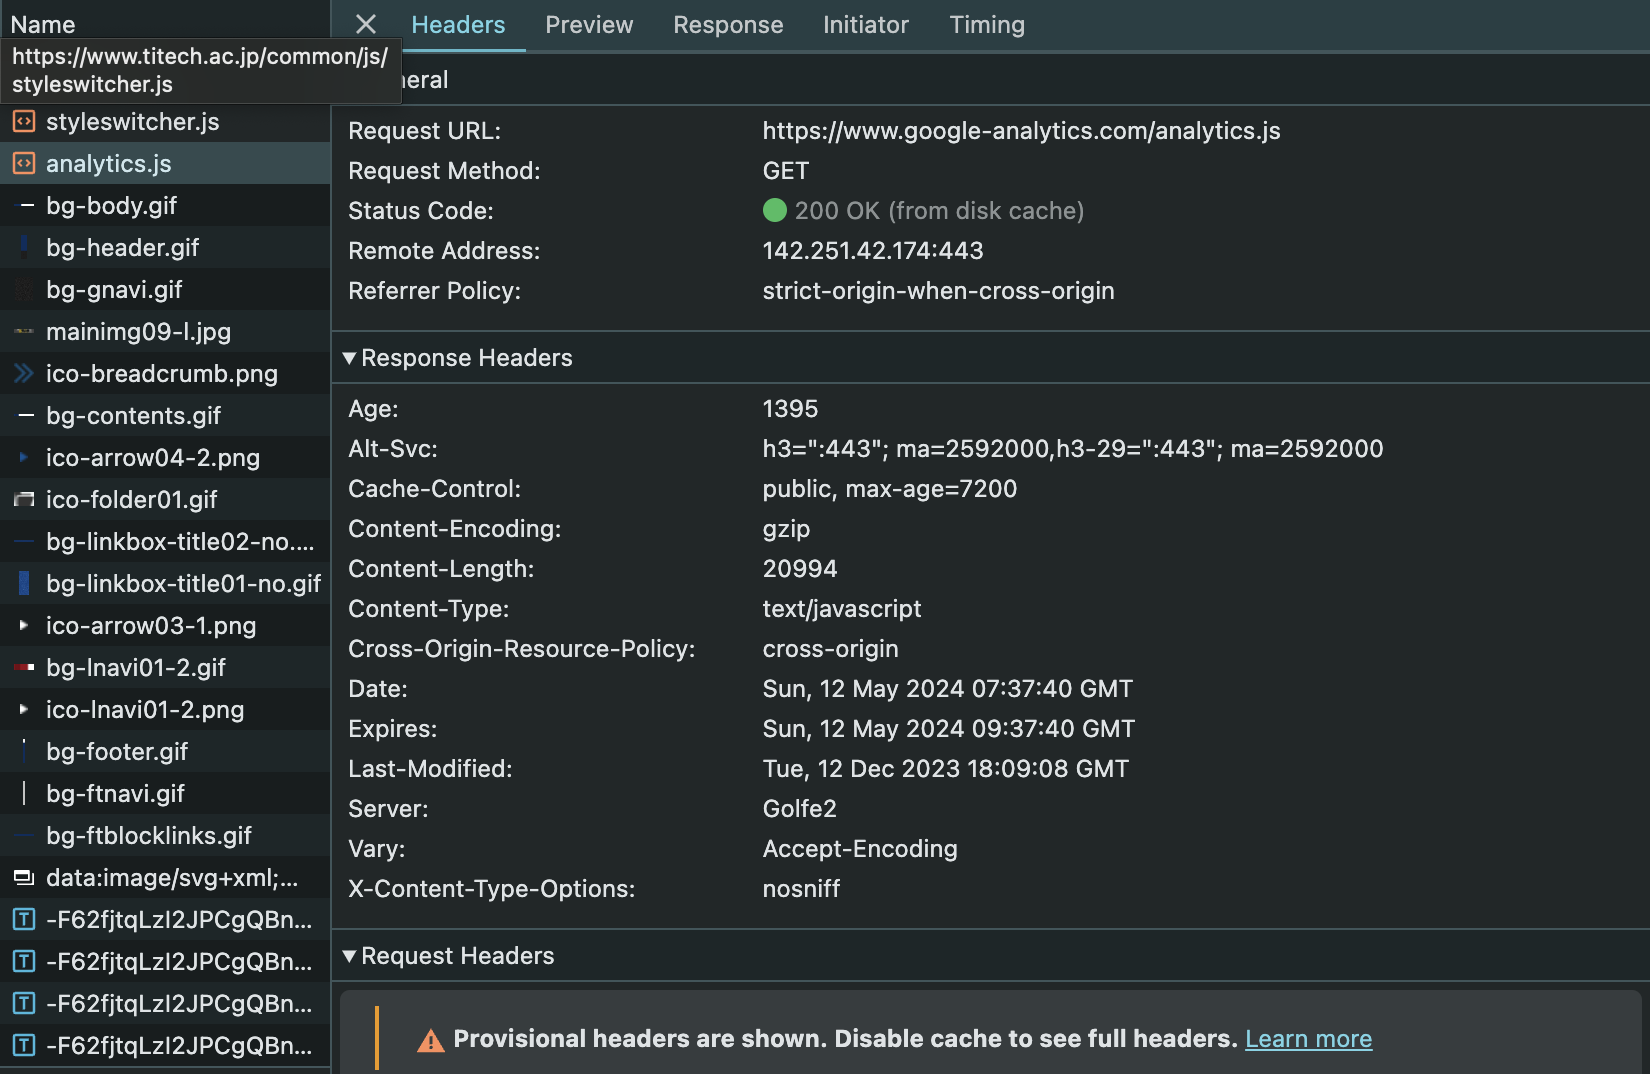Open the Timing tab
1650x1074 pixels.
coord(987,25)
